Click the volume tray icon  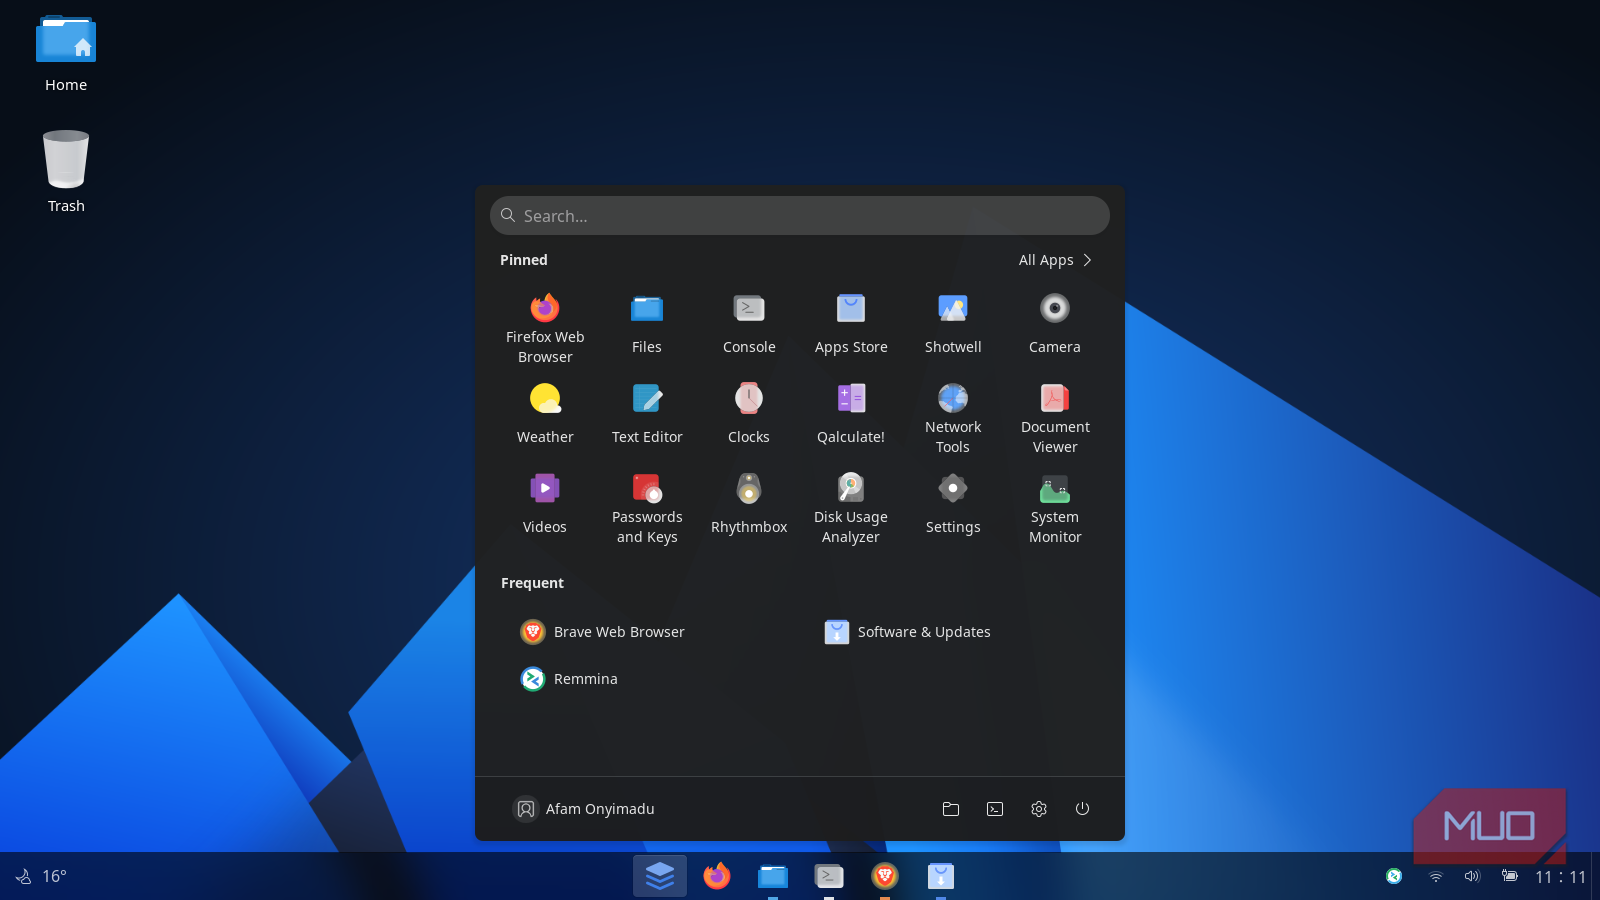click(1472, 876)
